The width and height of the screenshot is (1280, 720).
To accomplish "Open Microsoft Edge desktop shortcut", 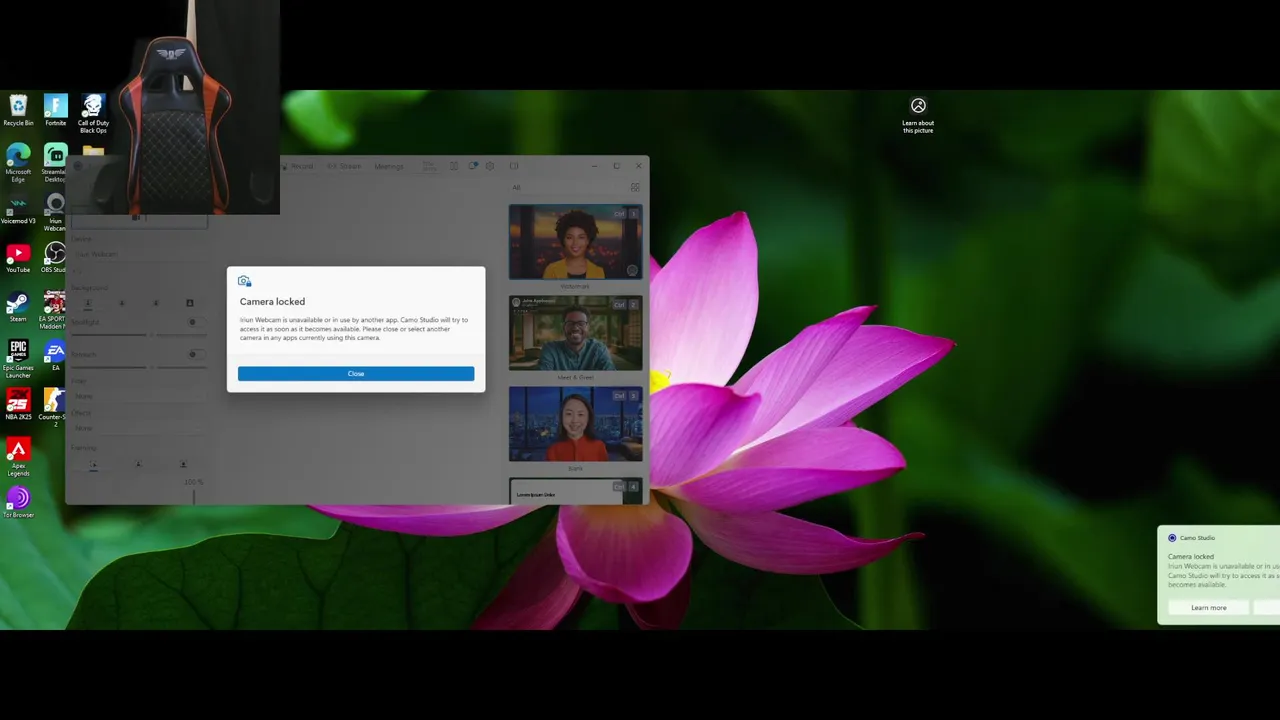I will tap(18, 163).
